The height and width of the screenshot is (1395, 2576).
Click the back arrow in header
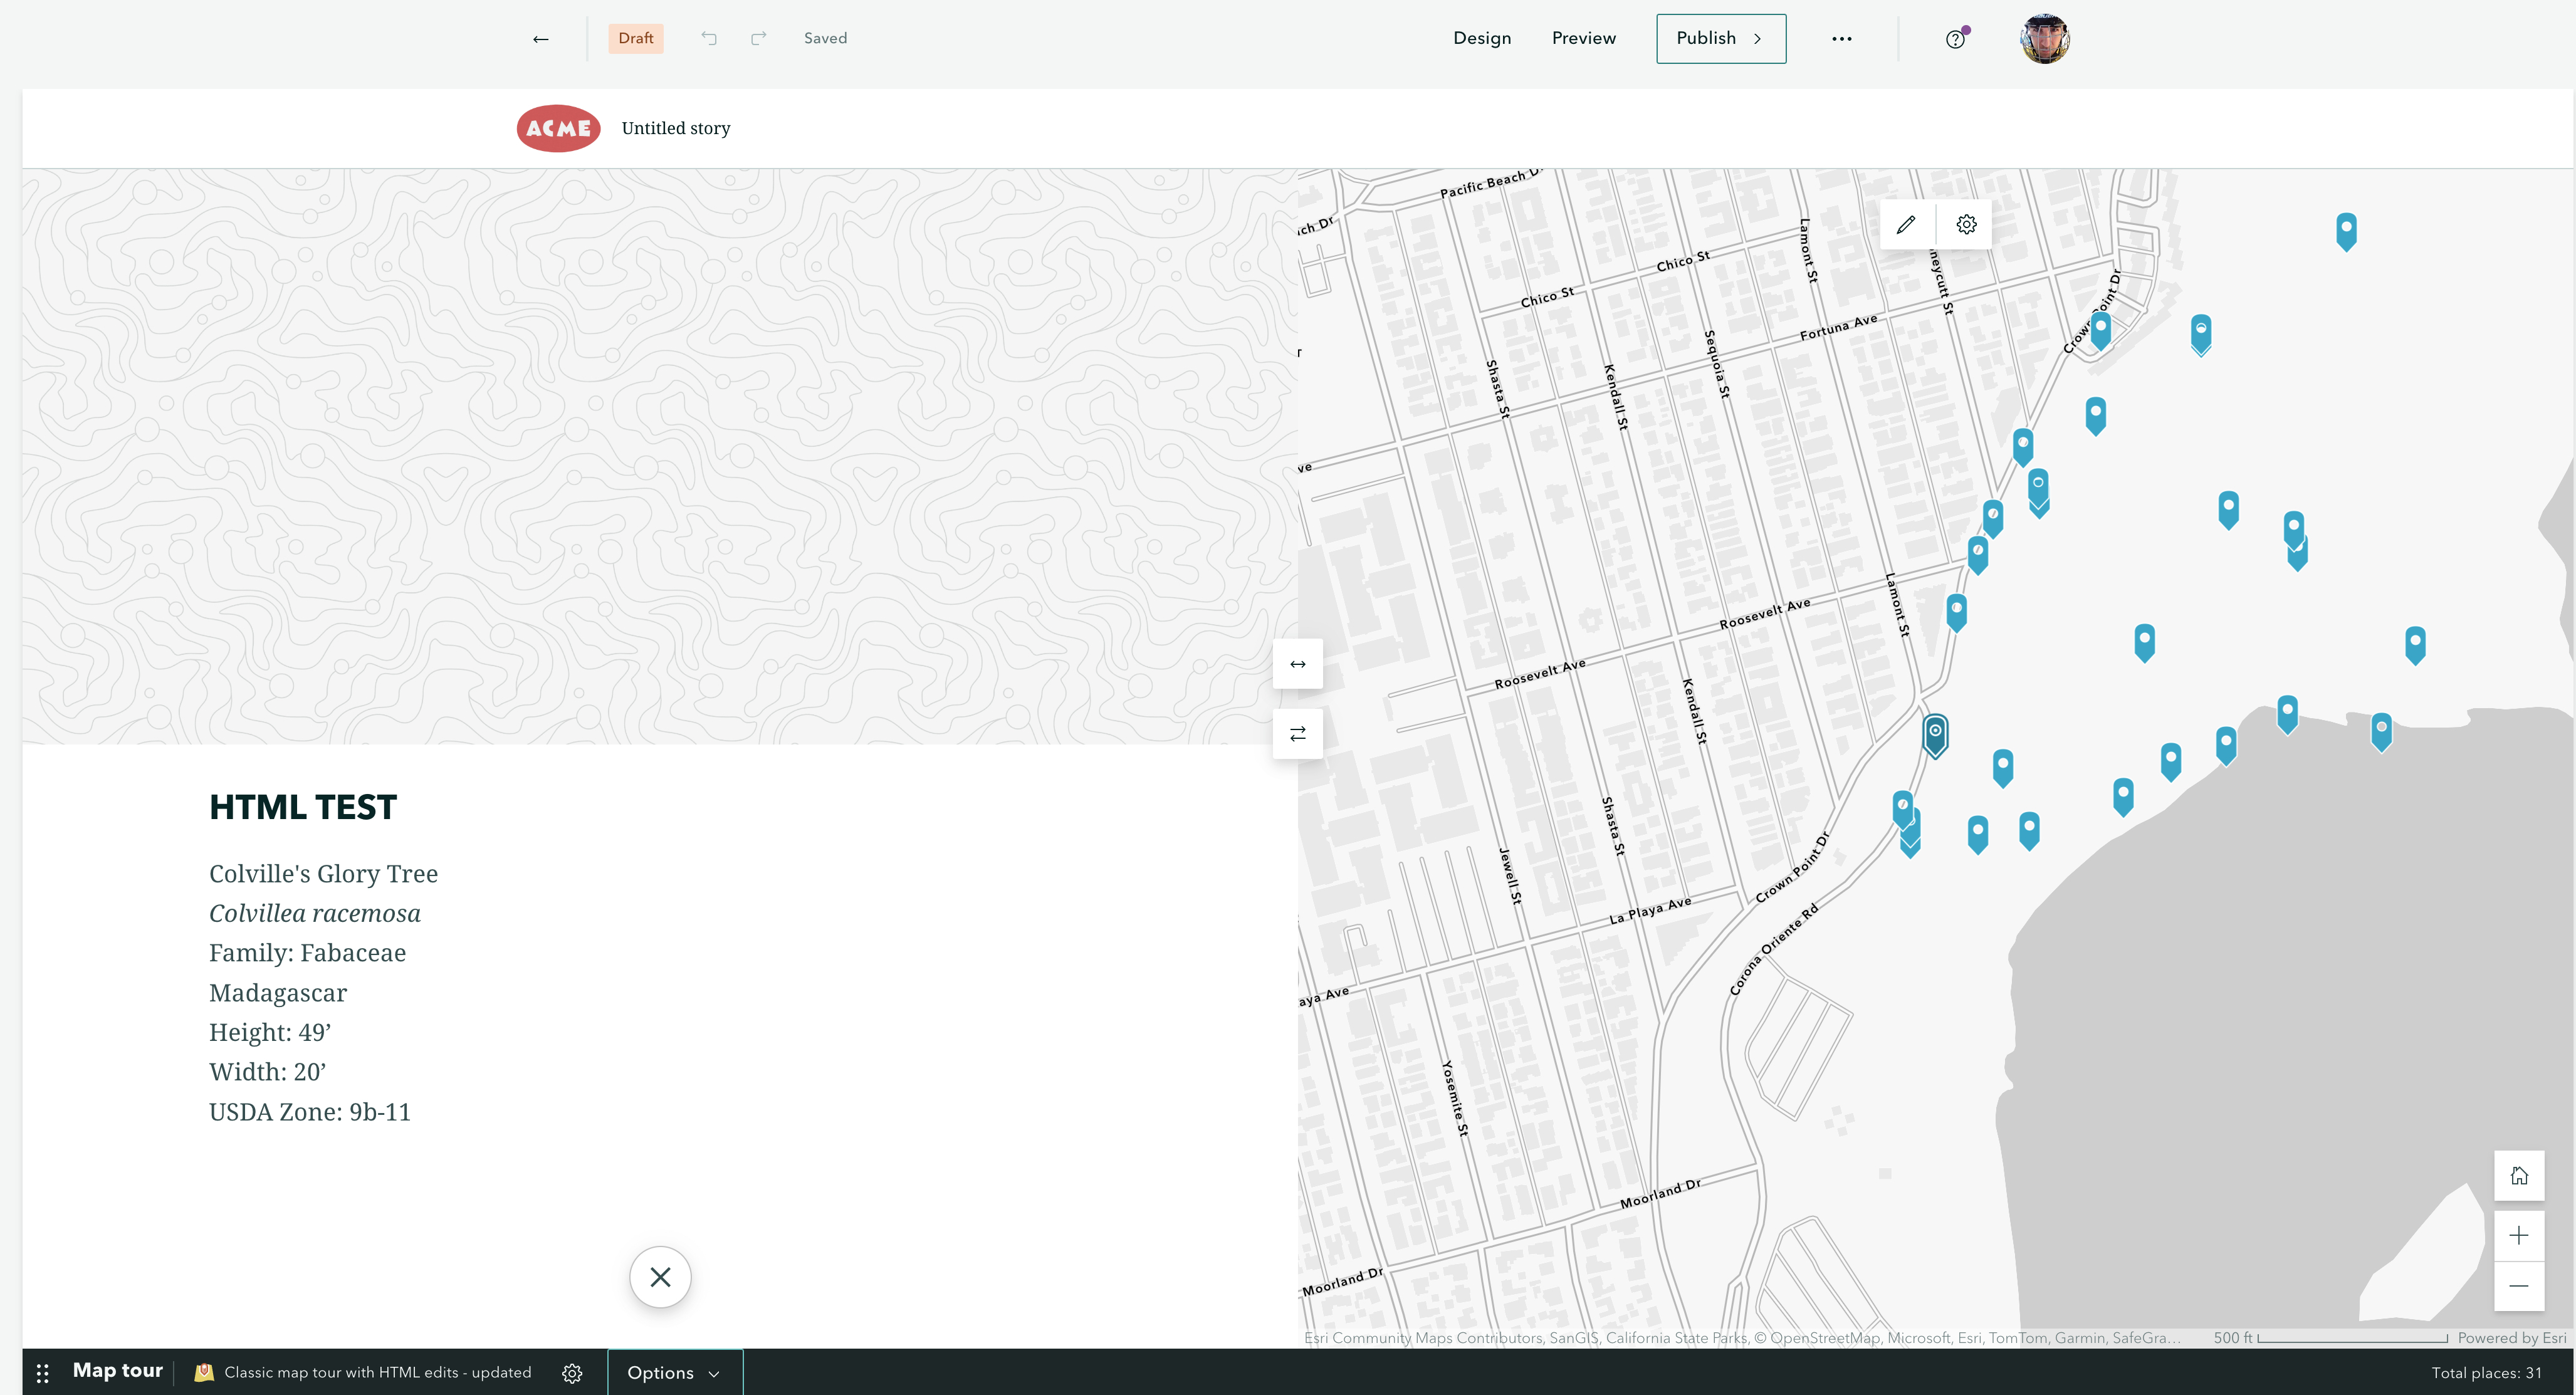[540, 39]
